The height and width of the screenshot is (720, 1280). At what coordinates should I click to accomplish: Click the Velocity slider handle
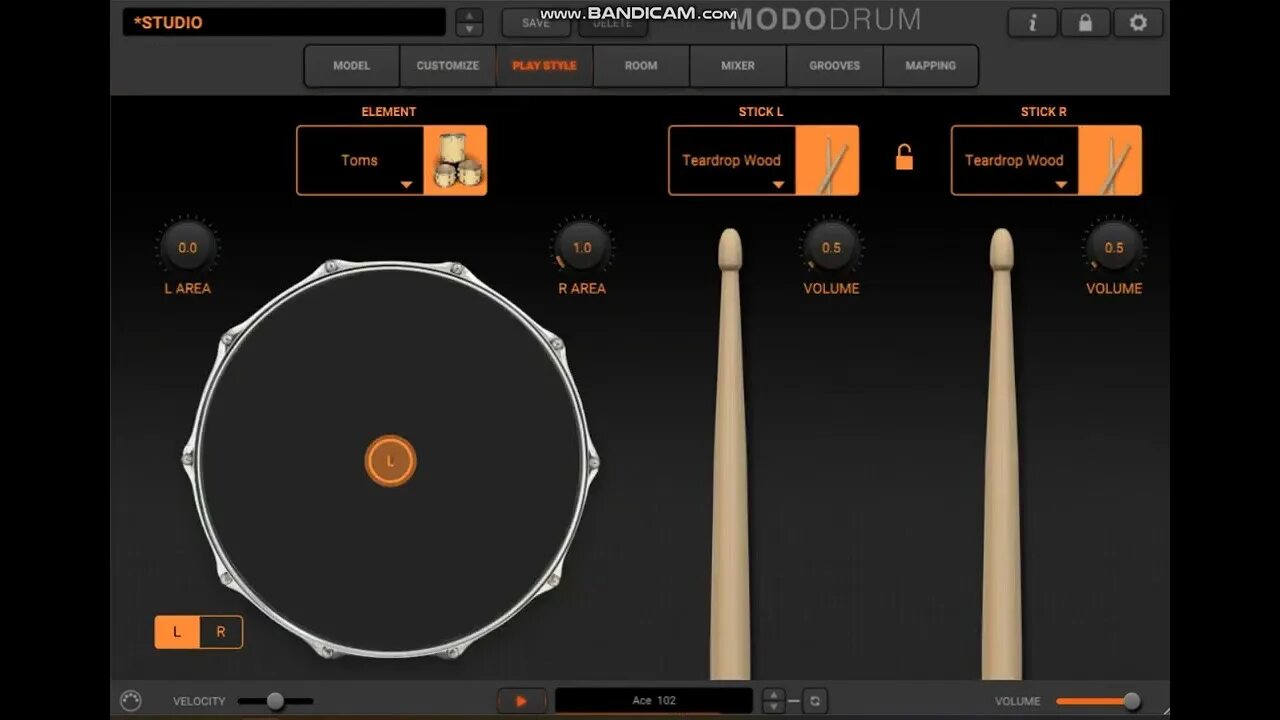(x=275, y=701)
